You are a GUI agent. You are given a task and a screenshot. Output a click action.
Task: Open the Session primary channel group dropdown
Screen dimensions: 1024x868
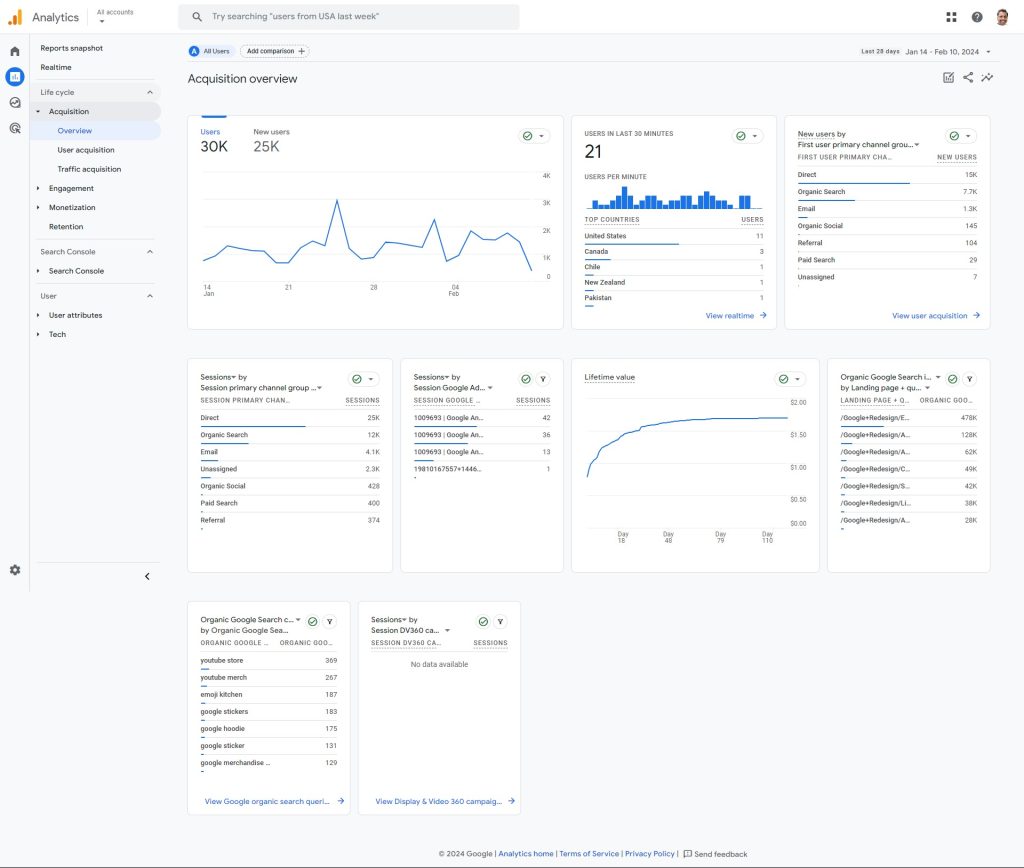(261, 388)
